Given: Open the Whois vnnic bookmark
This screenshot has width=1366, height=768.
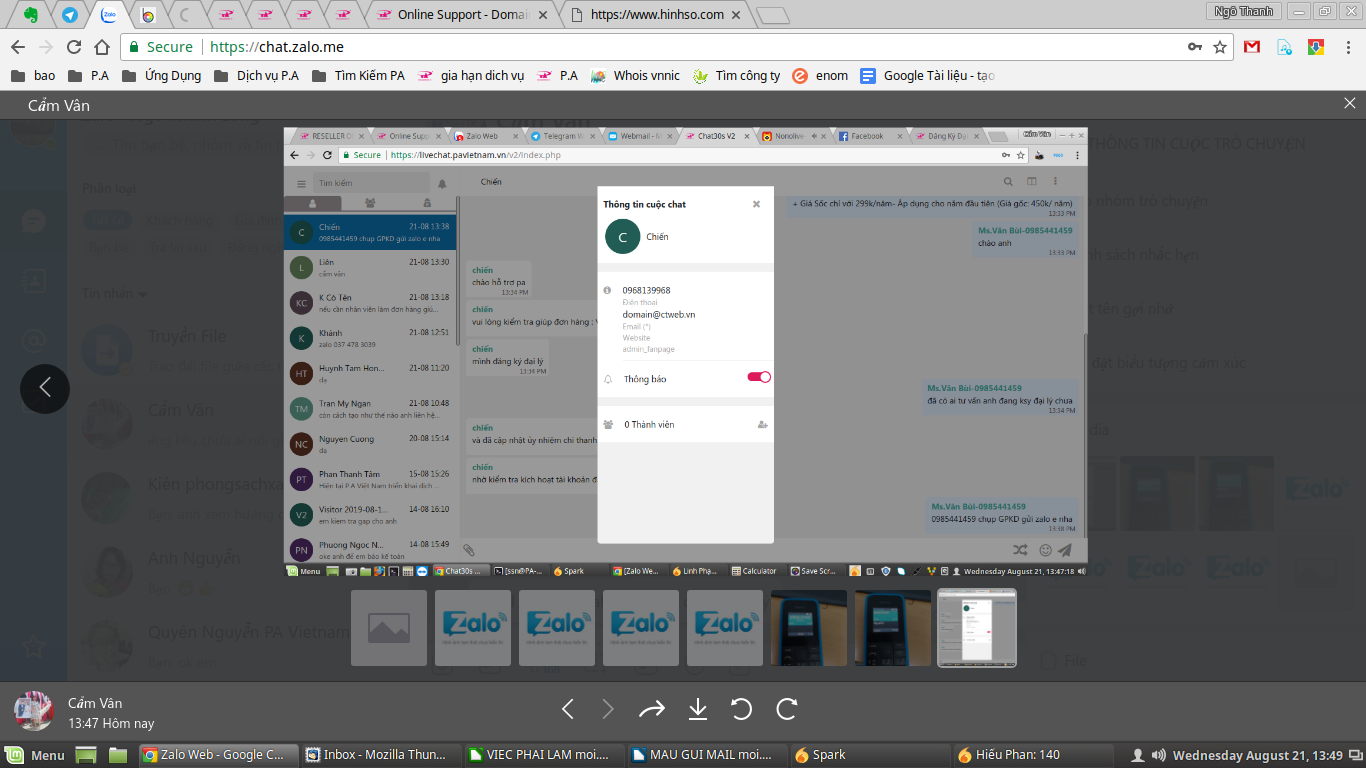Looking at the screenshot, I should point(635,75).
